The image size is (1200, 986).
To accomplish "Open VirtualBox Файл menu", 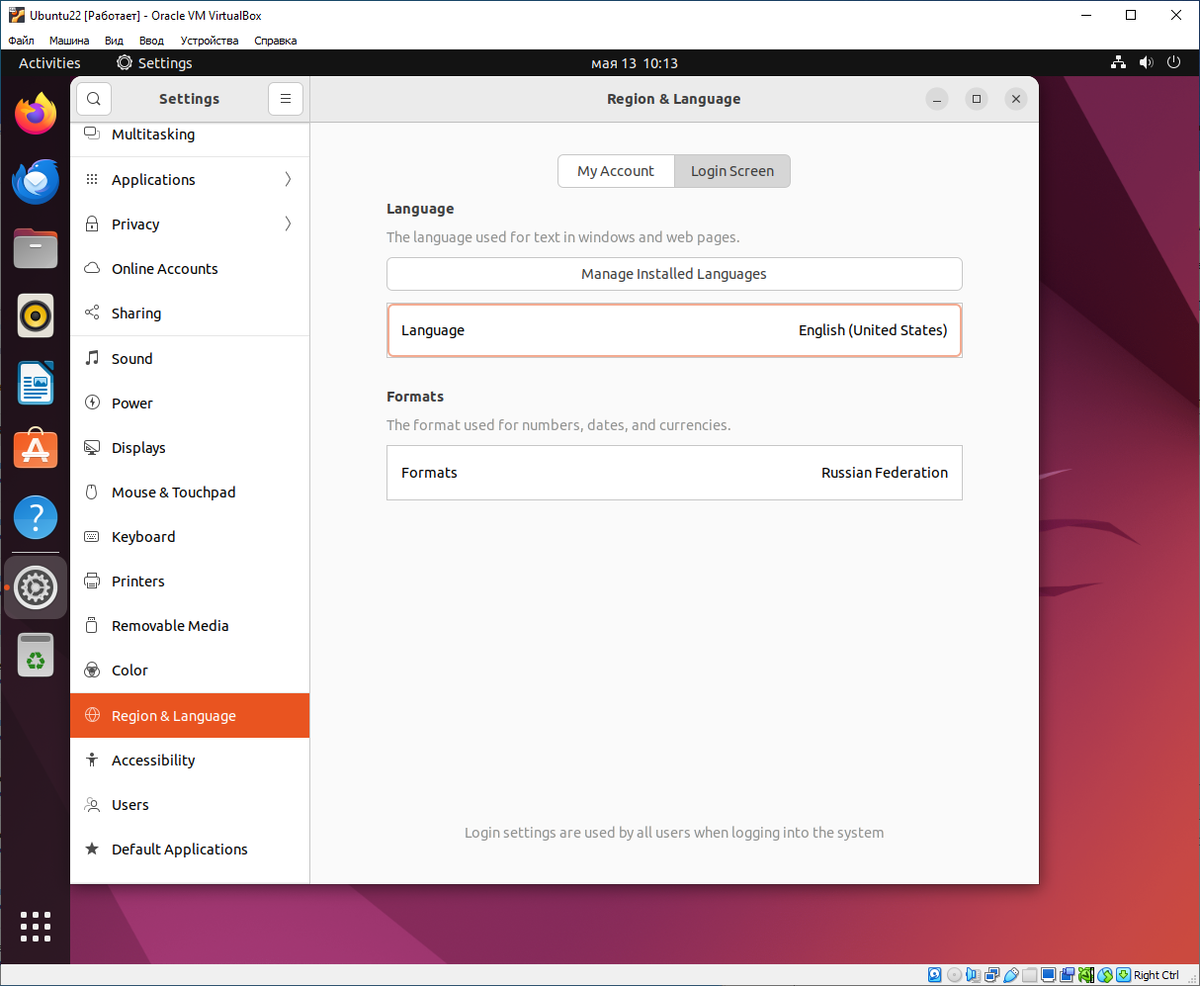I will [x=21, y=41].
